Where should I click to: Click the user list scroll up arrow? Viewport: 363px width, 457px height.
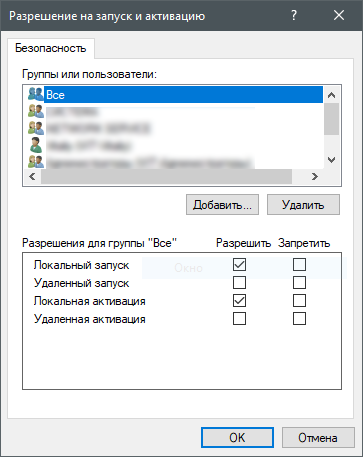(x=331, y=95)
